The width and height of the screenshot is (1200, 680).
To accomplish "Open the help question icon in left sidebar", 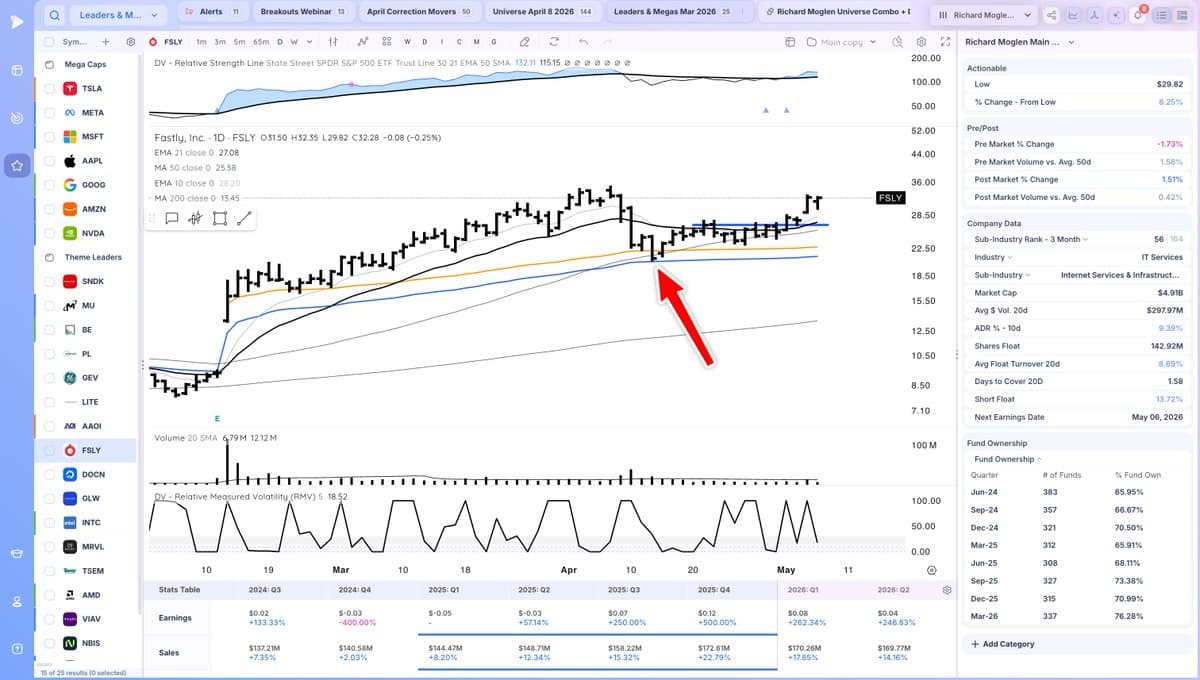I will tap(17, 649).
